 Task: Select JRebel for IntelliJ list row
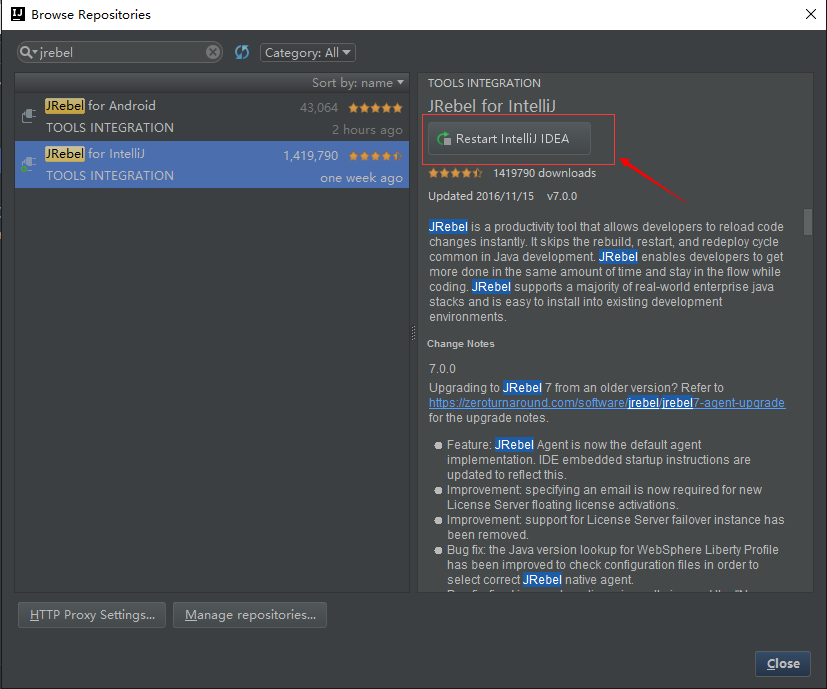pos(212,164)
